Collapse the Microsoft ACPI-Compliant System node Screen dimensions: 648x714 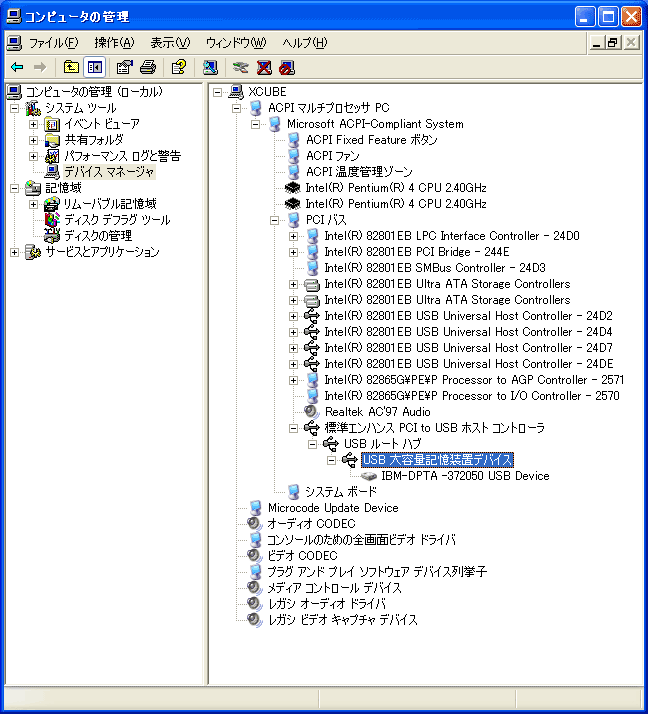(x=255, y=124)
